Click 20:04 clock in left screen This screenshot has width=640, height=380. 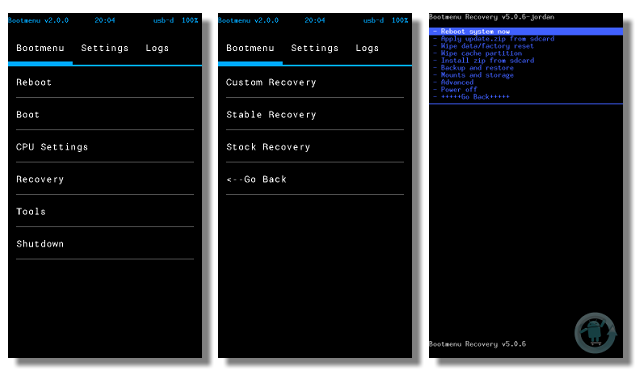pos(105,20)
